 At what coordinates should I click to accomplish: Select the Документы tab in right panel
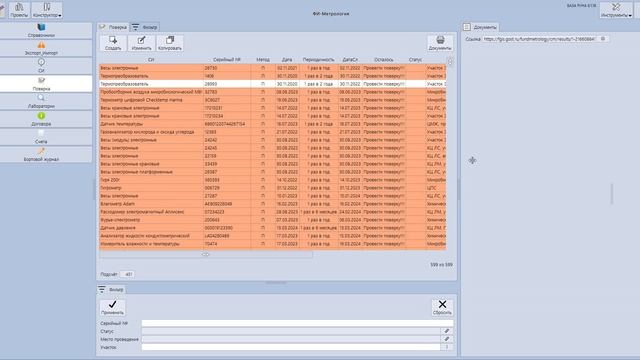(x=480, y=27)
